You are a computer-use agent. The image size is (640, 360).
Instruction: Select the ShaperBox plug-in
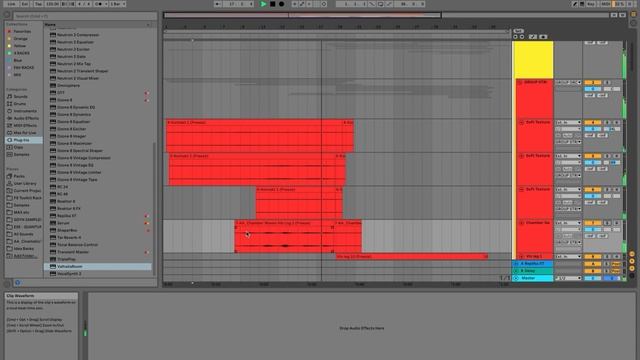tap(98, 230)
